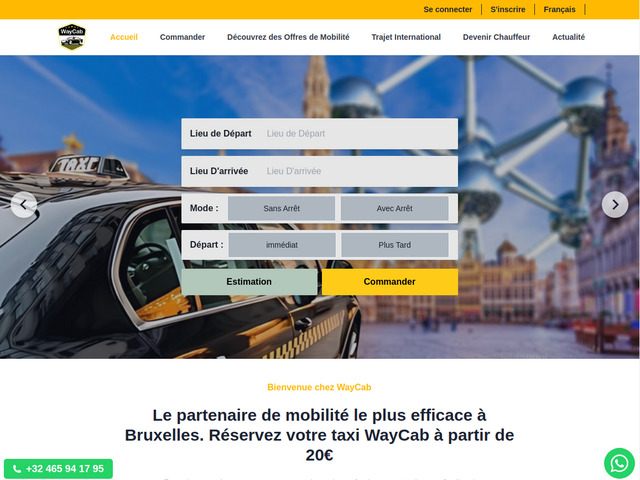Open Découvrez des Offres de Mobilité menu
The width and height of the screenshot is (640, 480).
(x=288, y=37)
